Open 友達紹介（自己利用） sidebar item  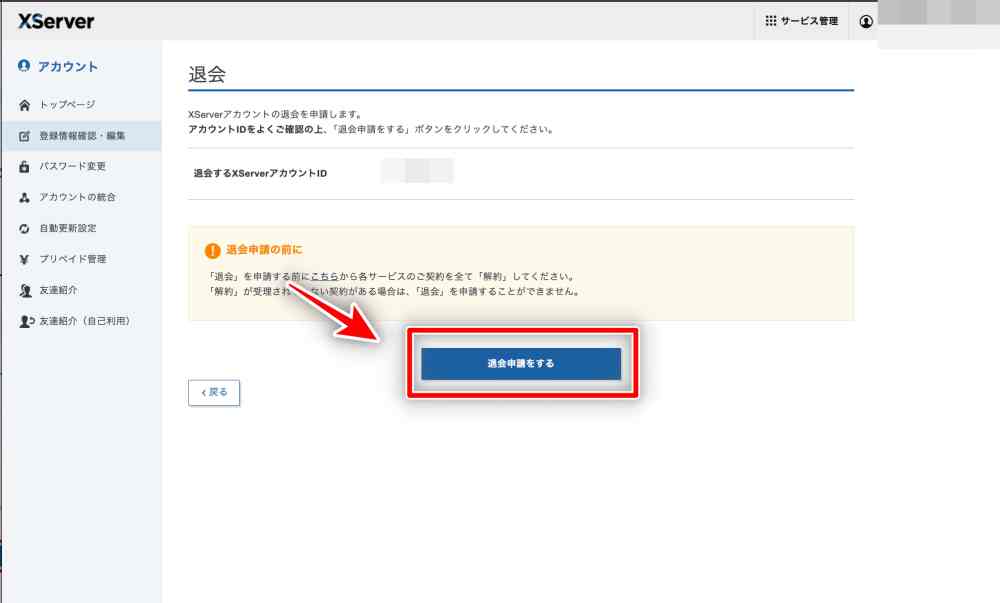click(84, 322)
